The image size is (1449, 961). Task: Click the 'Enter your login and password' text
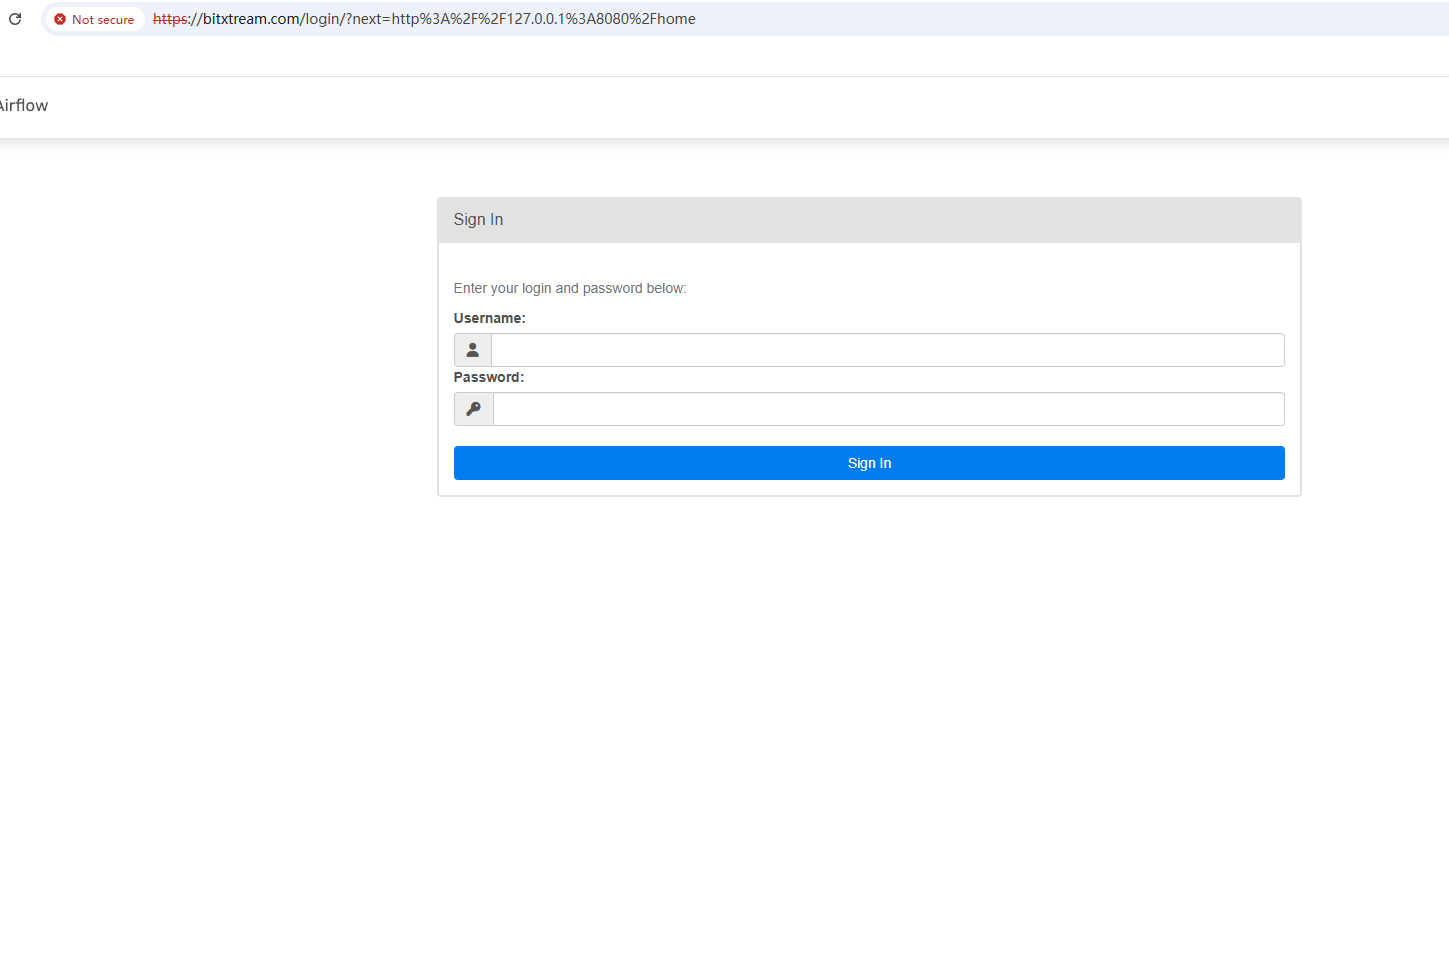[569, 288]
